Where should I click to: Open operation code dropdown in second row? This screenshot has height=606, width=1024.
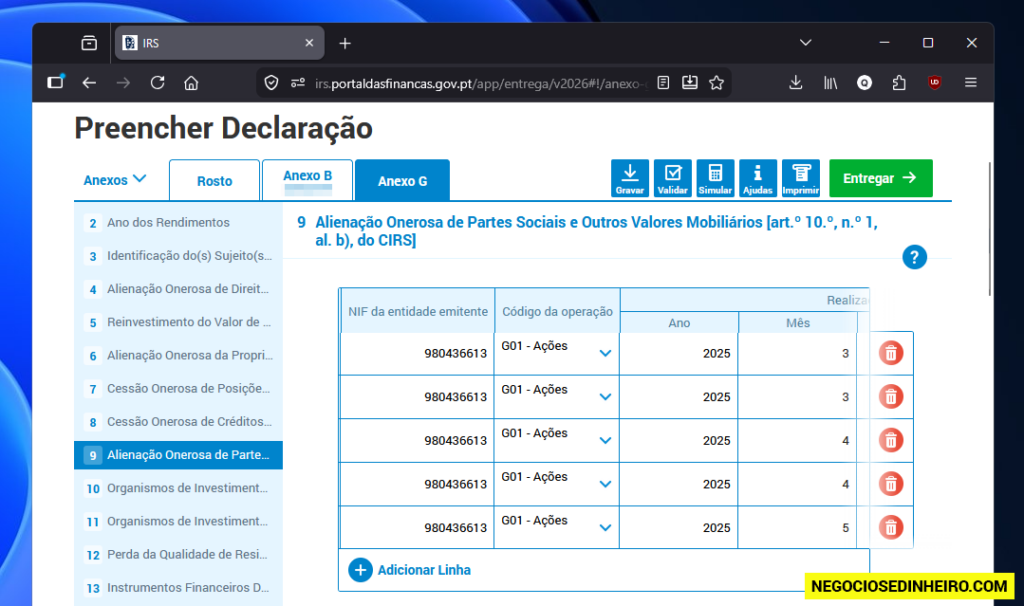click(605, 396)
